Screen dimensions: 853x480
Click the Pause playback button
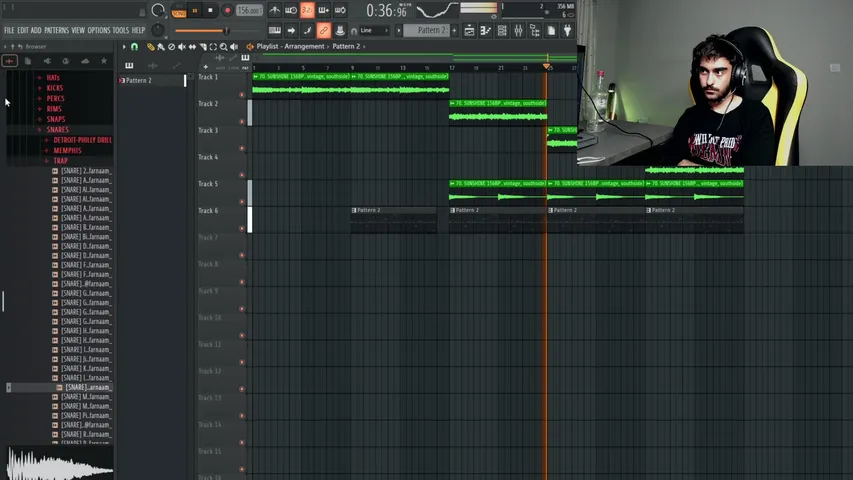coord(195,10)
